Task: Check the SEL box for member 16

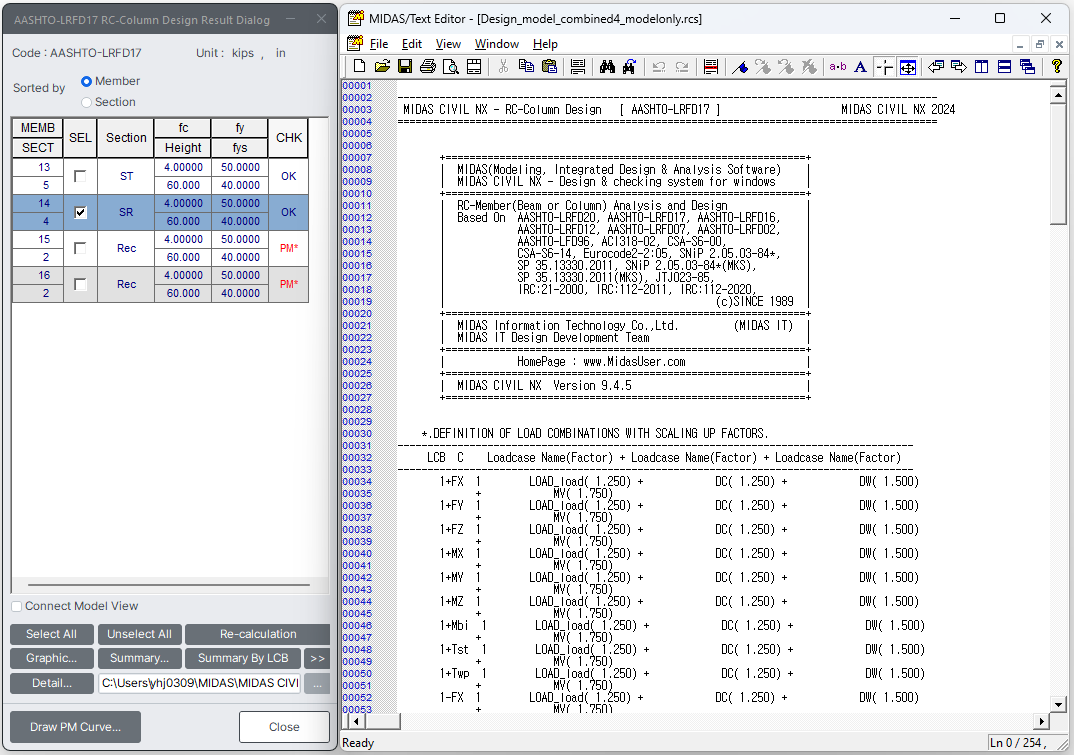Action: [80, 284]
